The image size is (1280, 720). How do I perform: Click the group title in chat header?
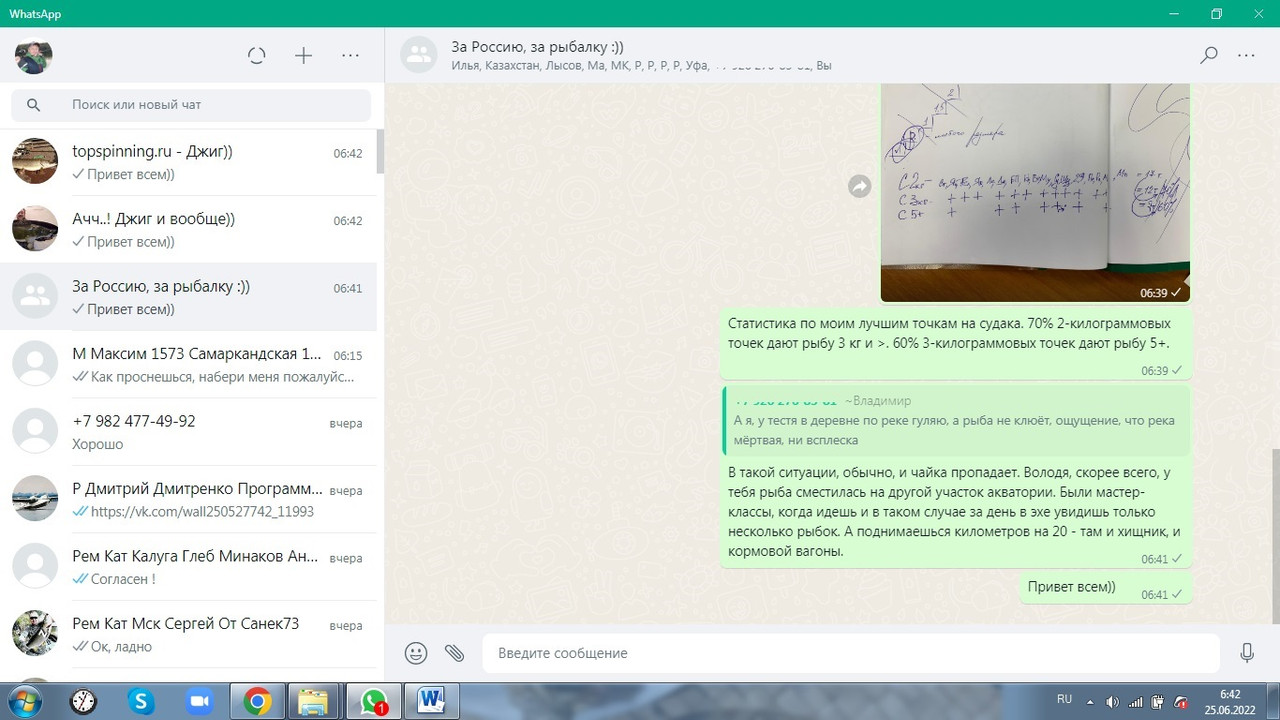click(538, 47)
